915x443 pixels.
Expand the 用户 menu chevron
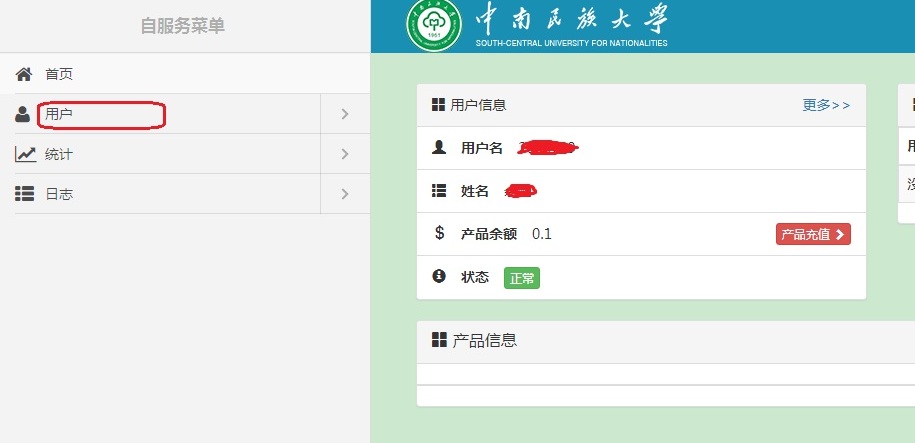344,114
